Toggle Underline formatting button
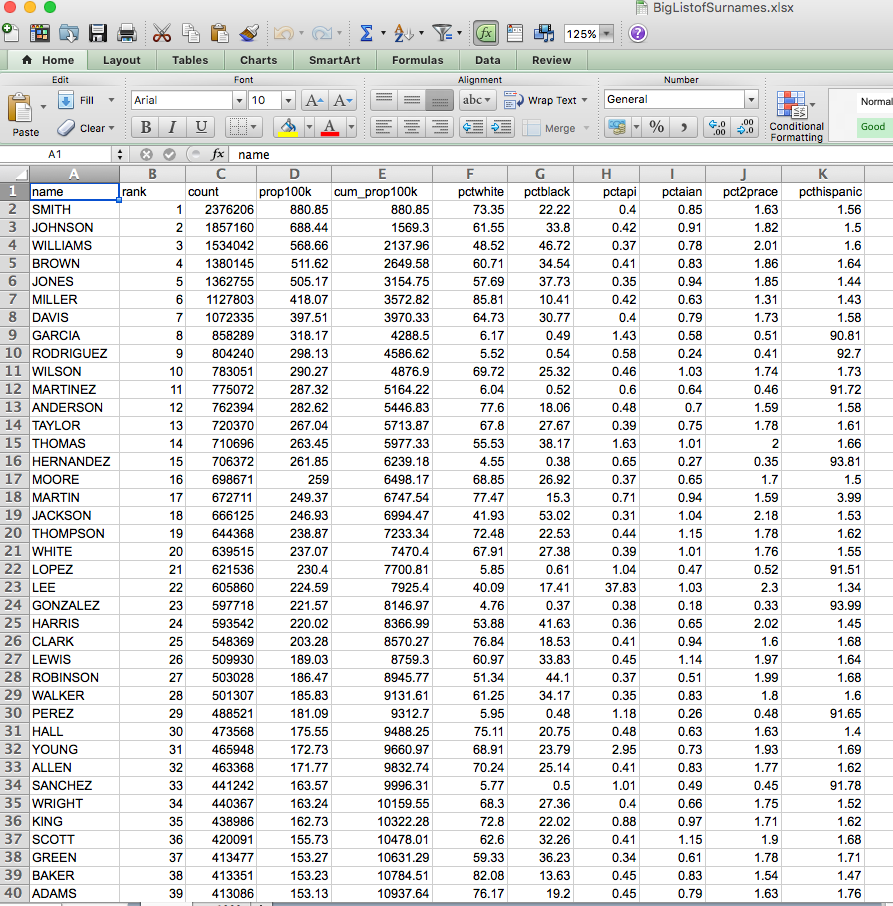 click(x=200, y=127)
